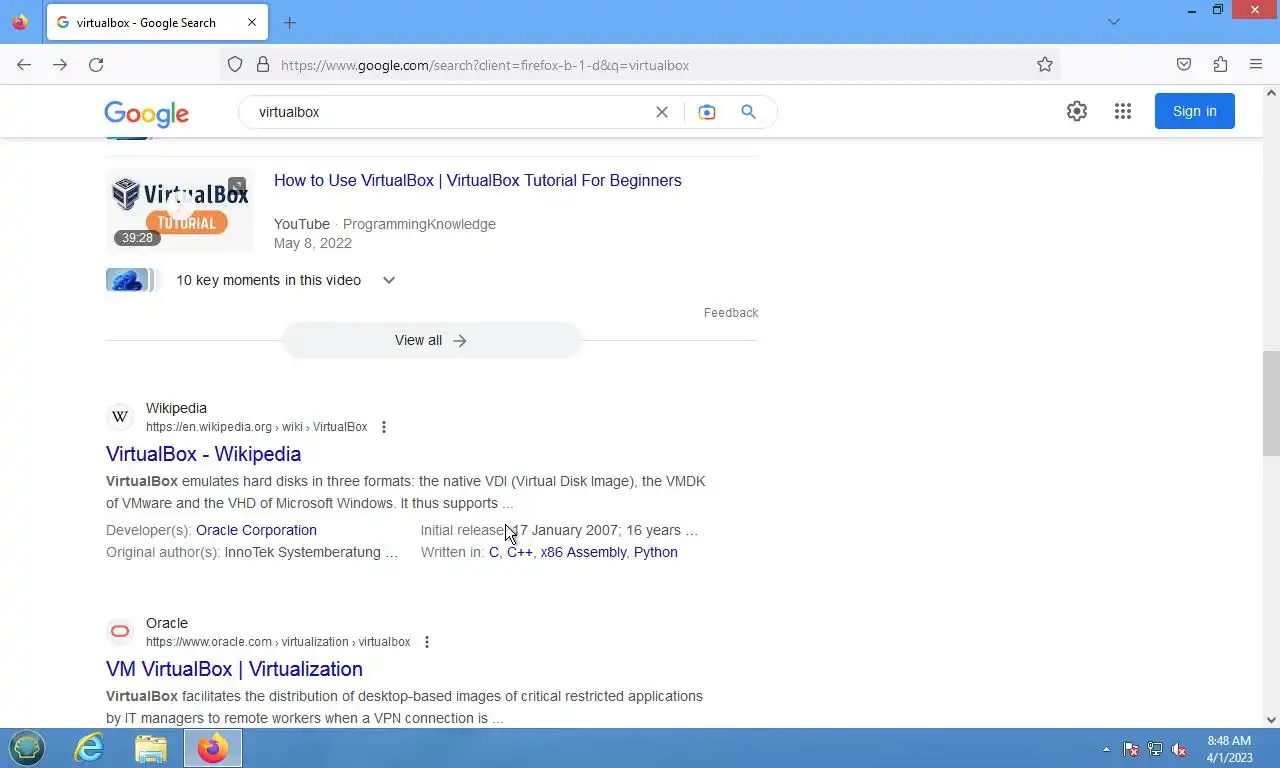
Task: Open the network tray icon
Action: point(1155,749)
